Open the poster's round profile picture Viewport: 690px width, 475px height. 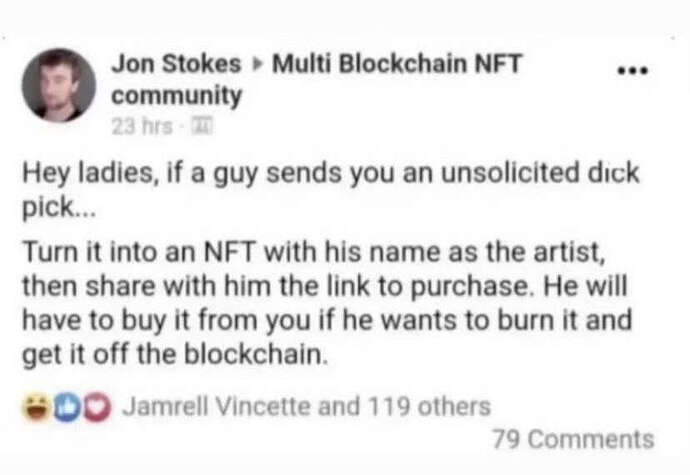click(59, 85)
